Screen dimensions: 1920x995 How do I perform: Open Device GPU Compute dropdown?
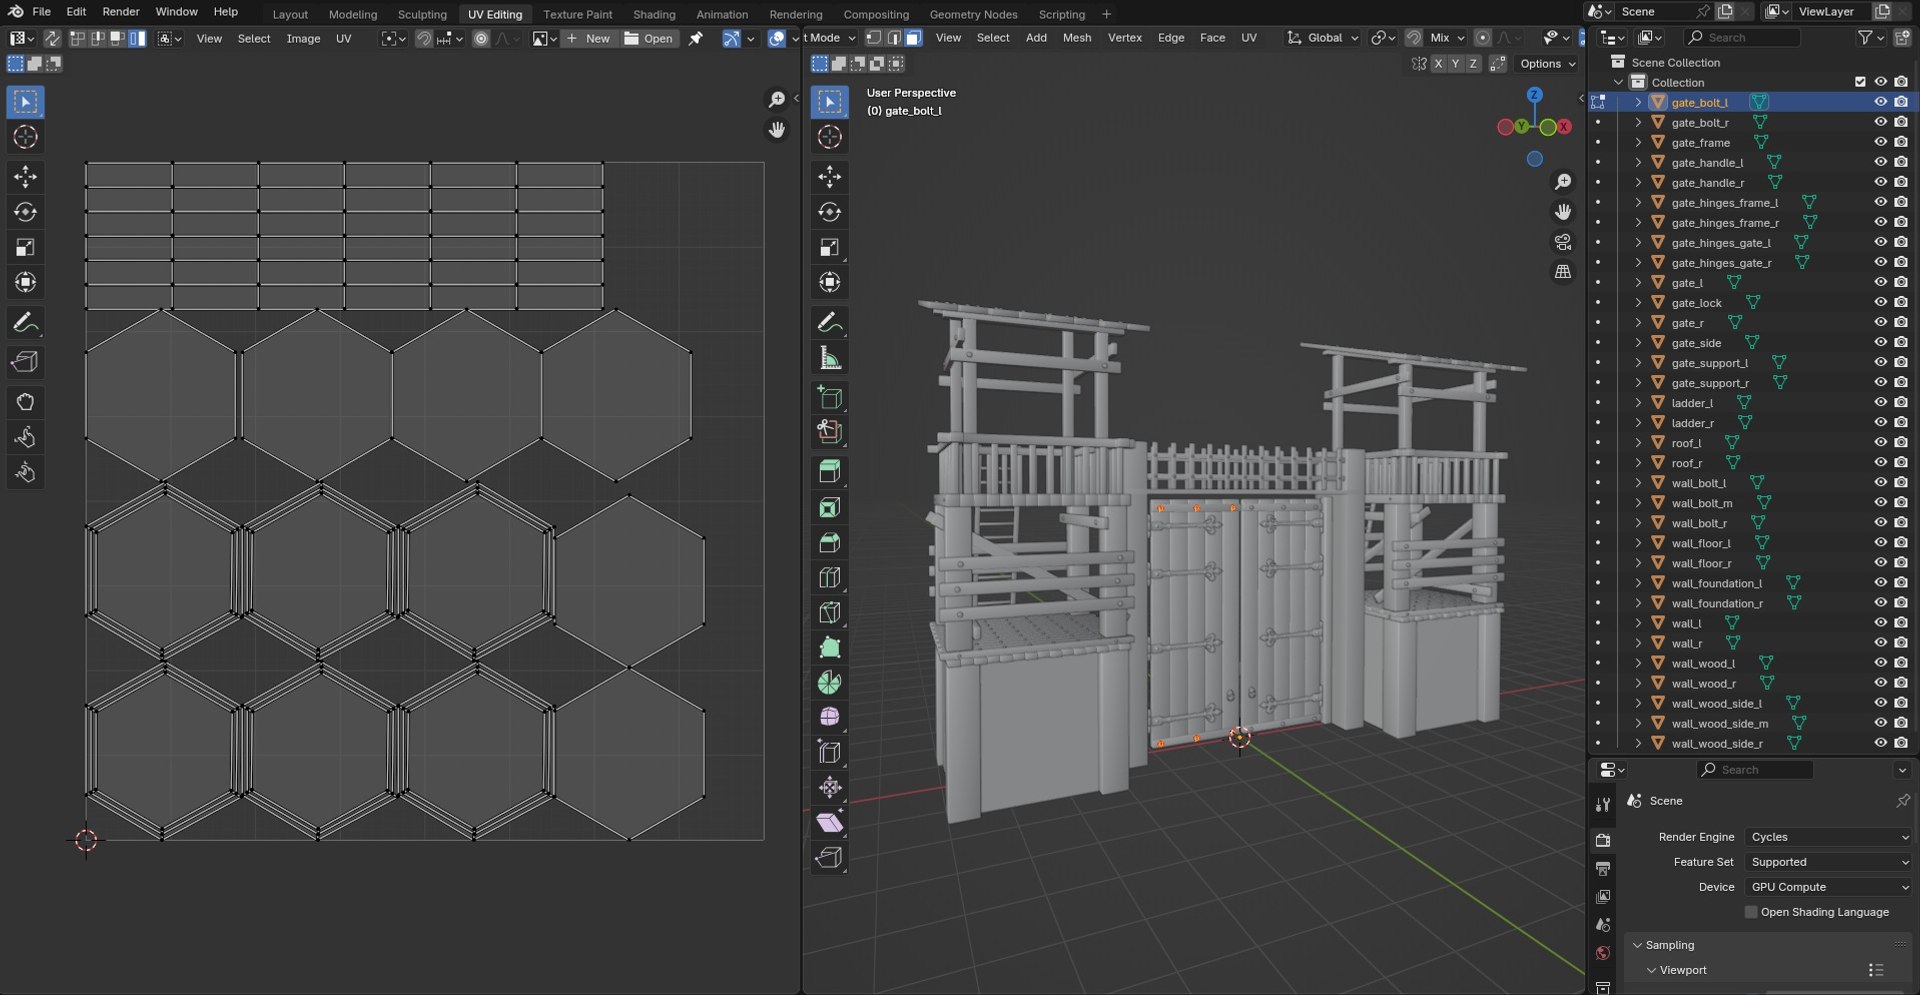(x=1829, y=887)
